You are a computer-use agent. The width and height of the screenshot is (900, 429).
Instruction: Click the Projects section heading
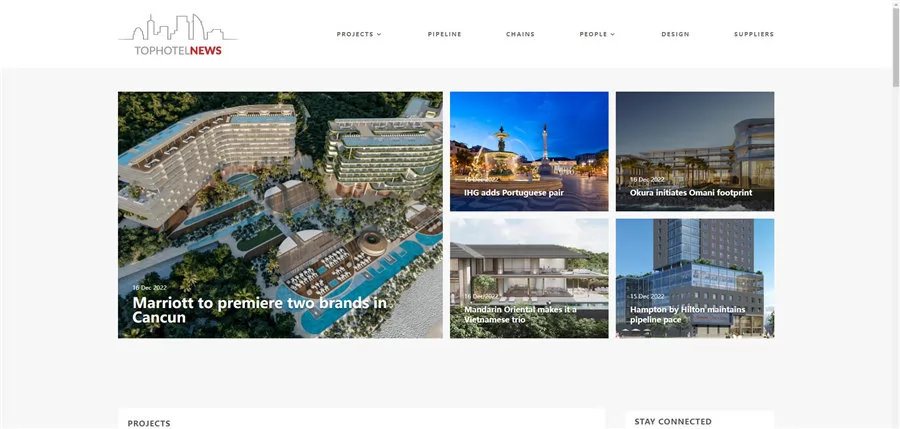click(x=149, y=423)
